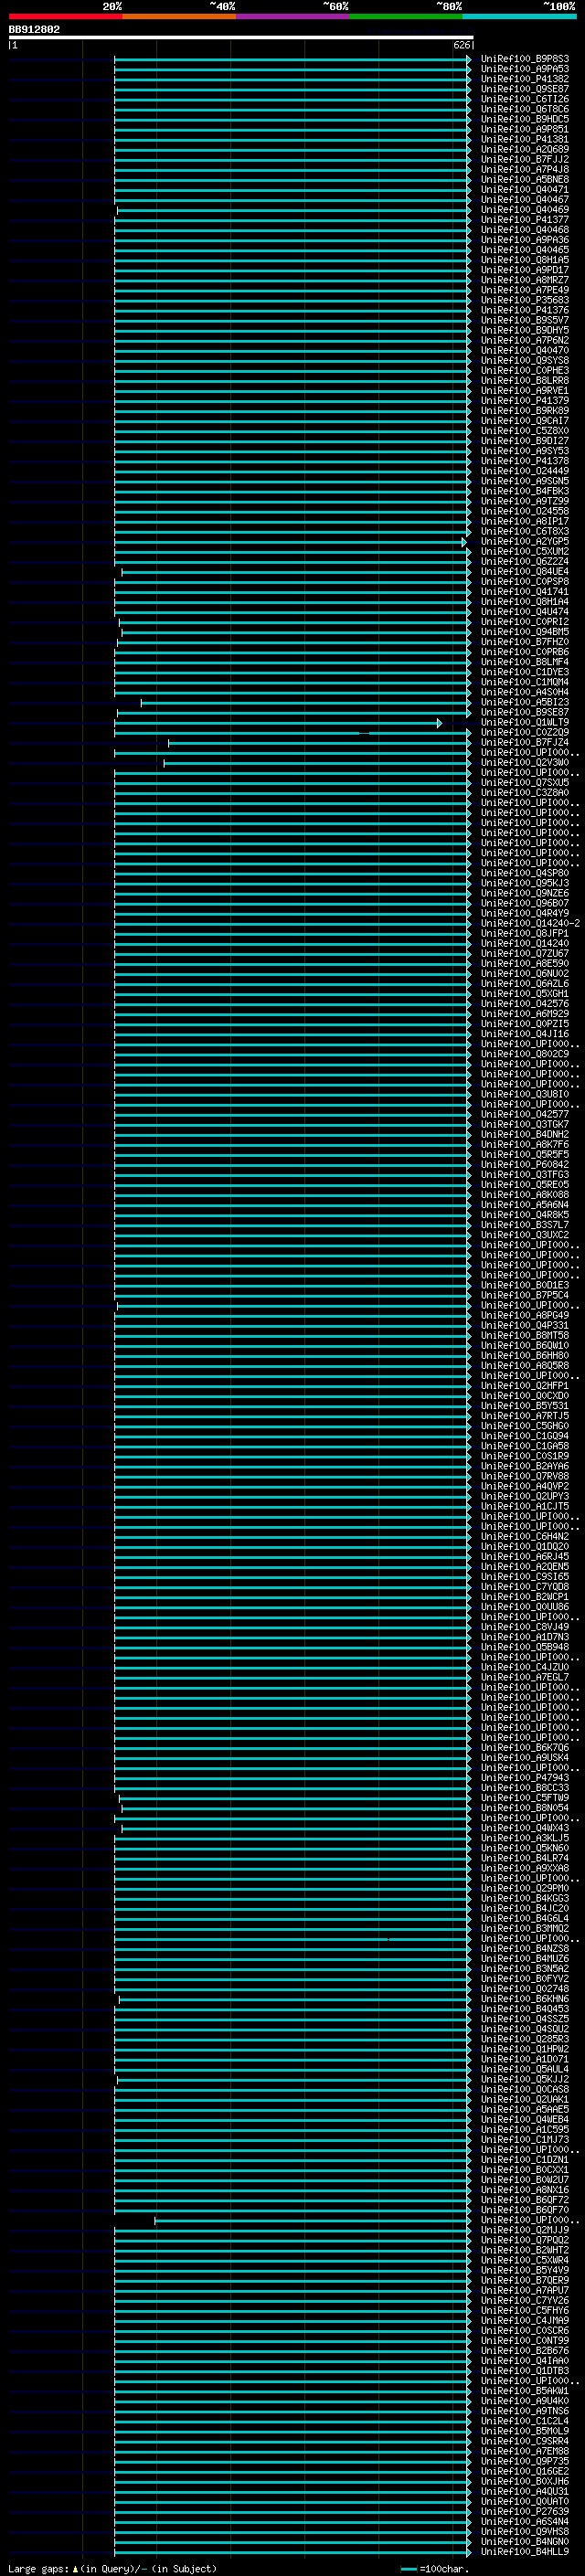Select hit label UniRef100_Q40468

click(x=525, y=229)
